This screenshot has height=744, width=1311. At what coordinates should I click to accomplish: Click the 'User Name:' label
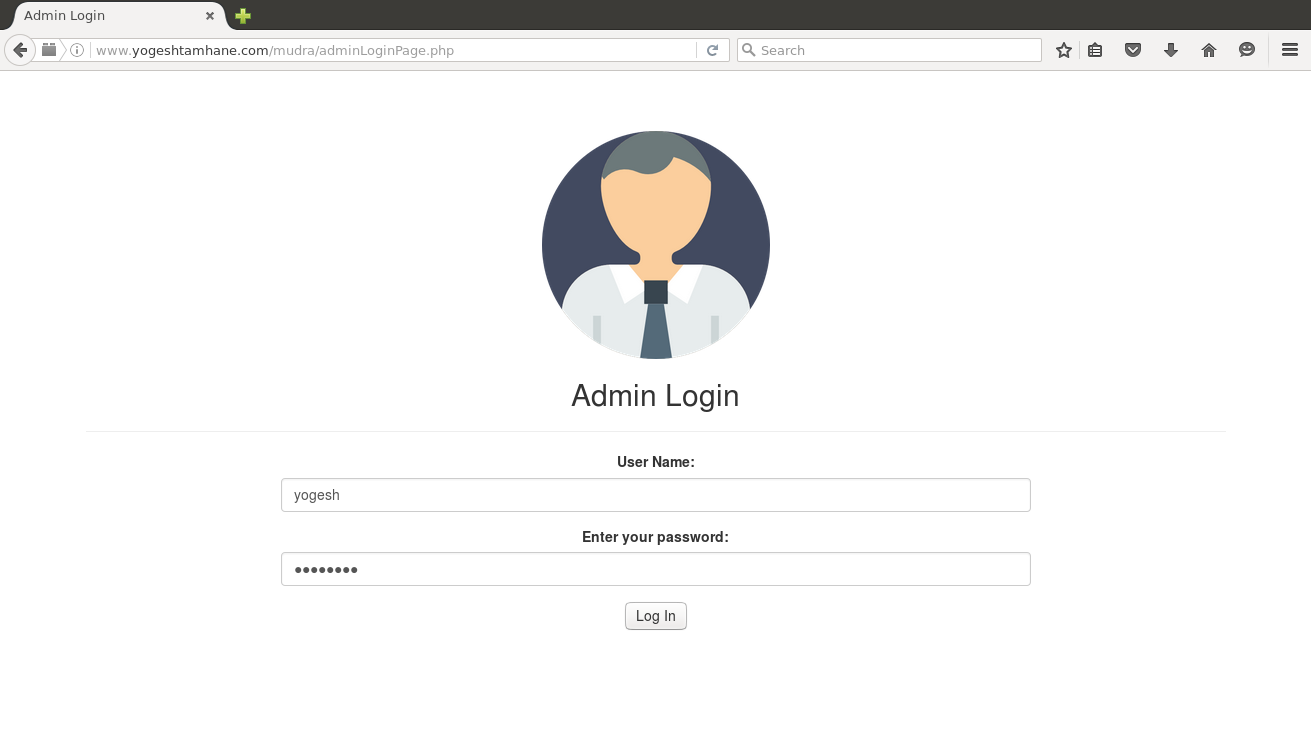click(x=656, y=462)
